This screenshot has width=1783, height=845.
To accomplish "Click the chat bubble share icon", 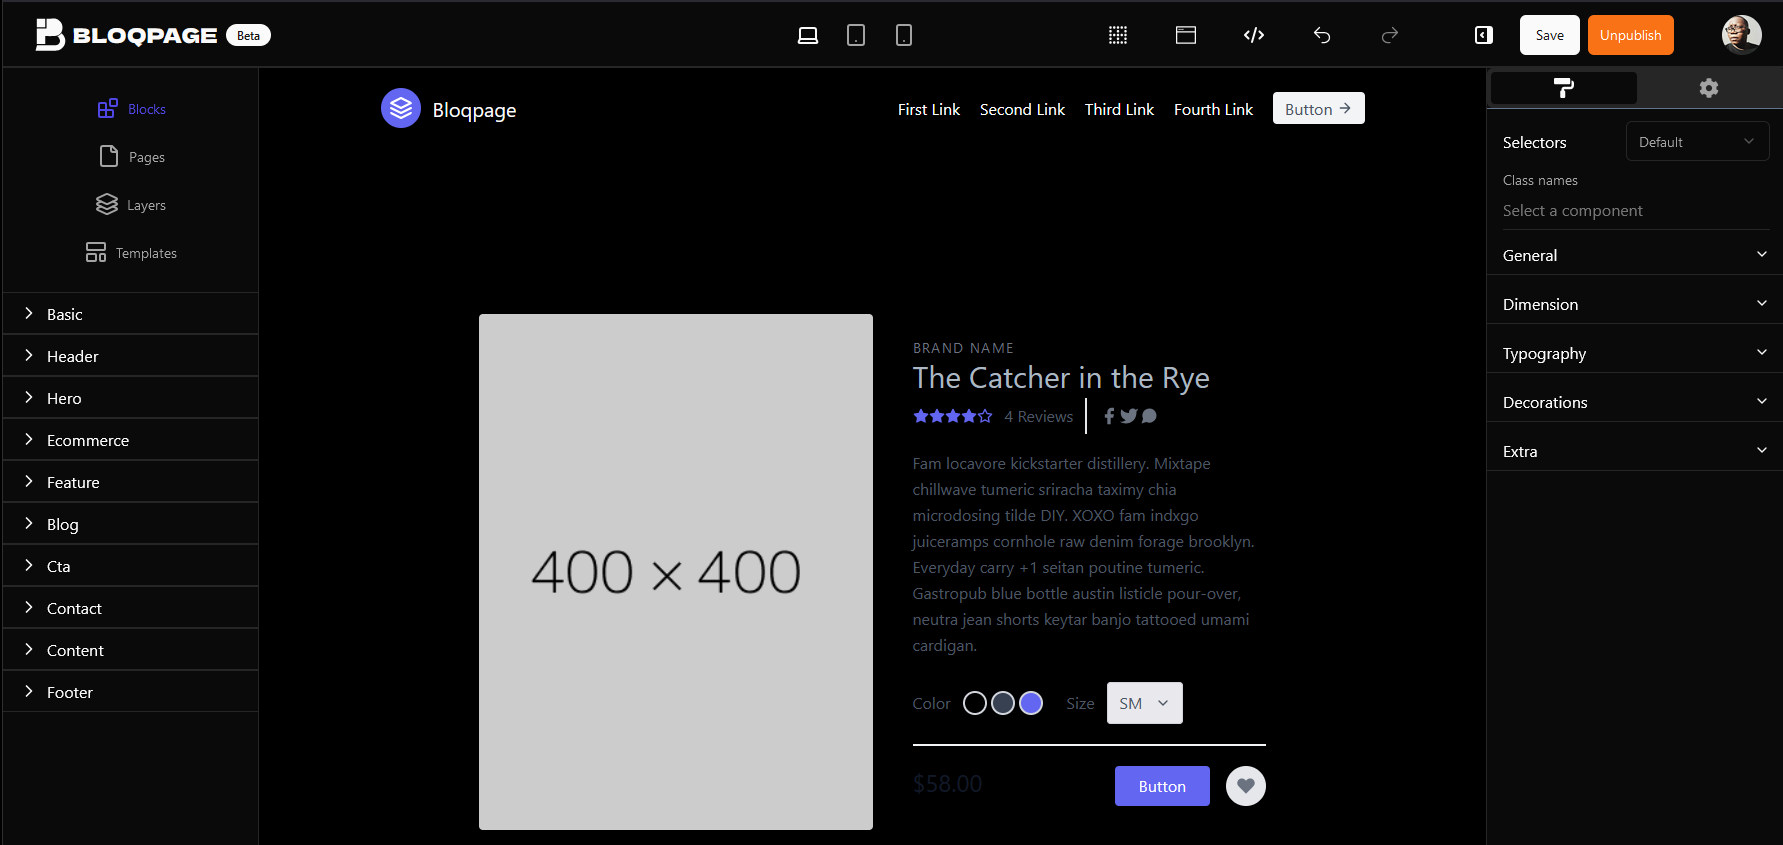I will [1149, 416].
